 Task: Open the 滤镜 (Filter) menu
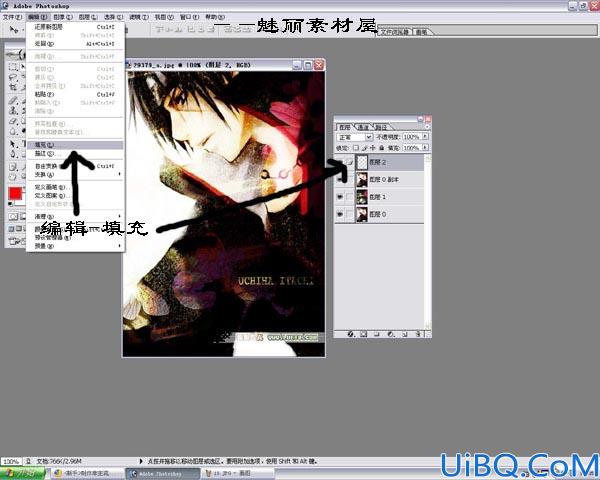(x=139, y=17)
